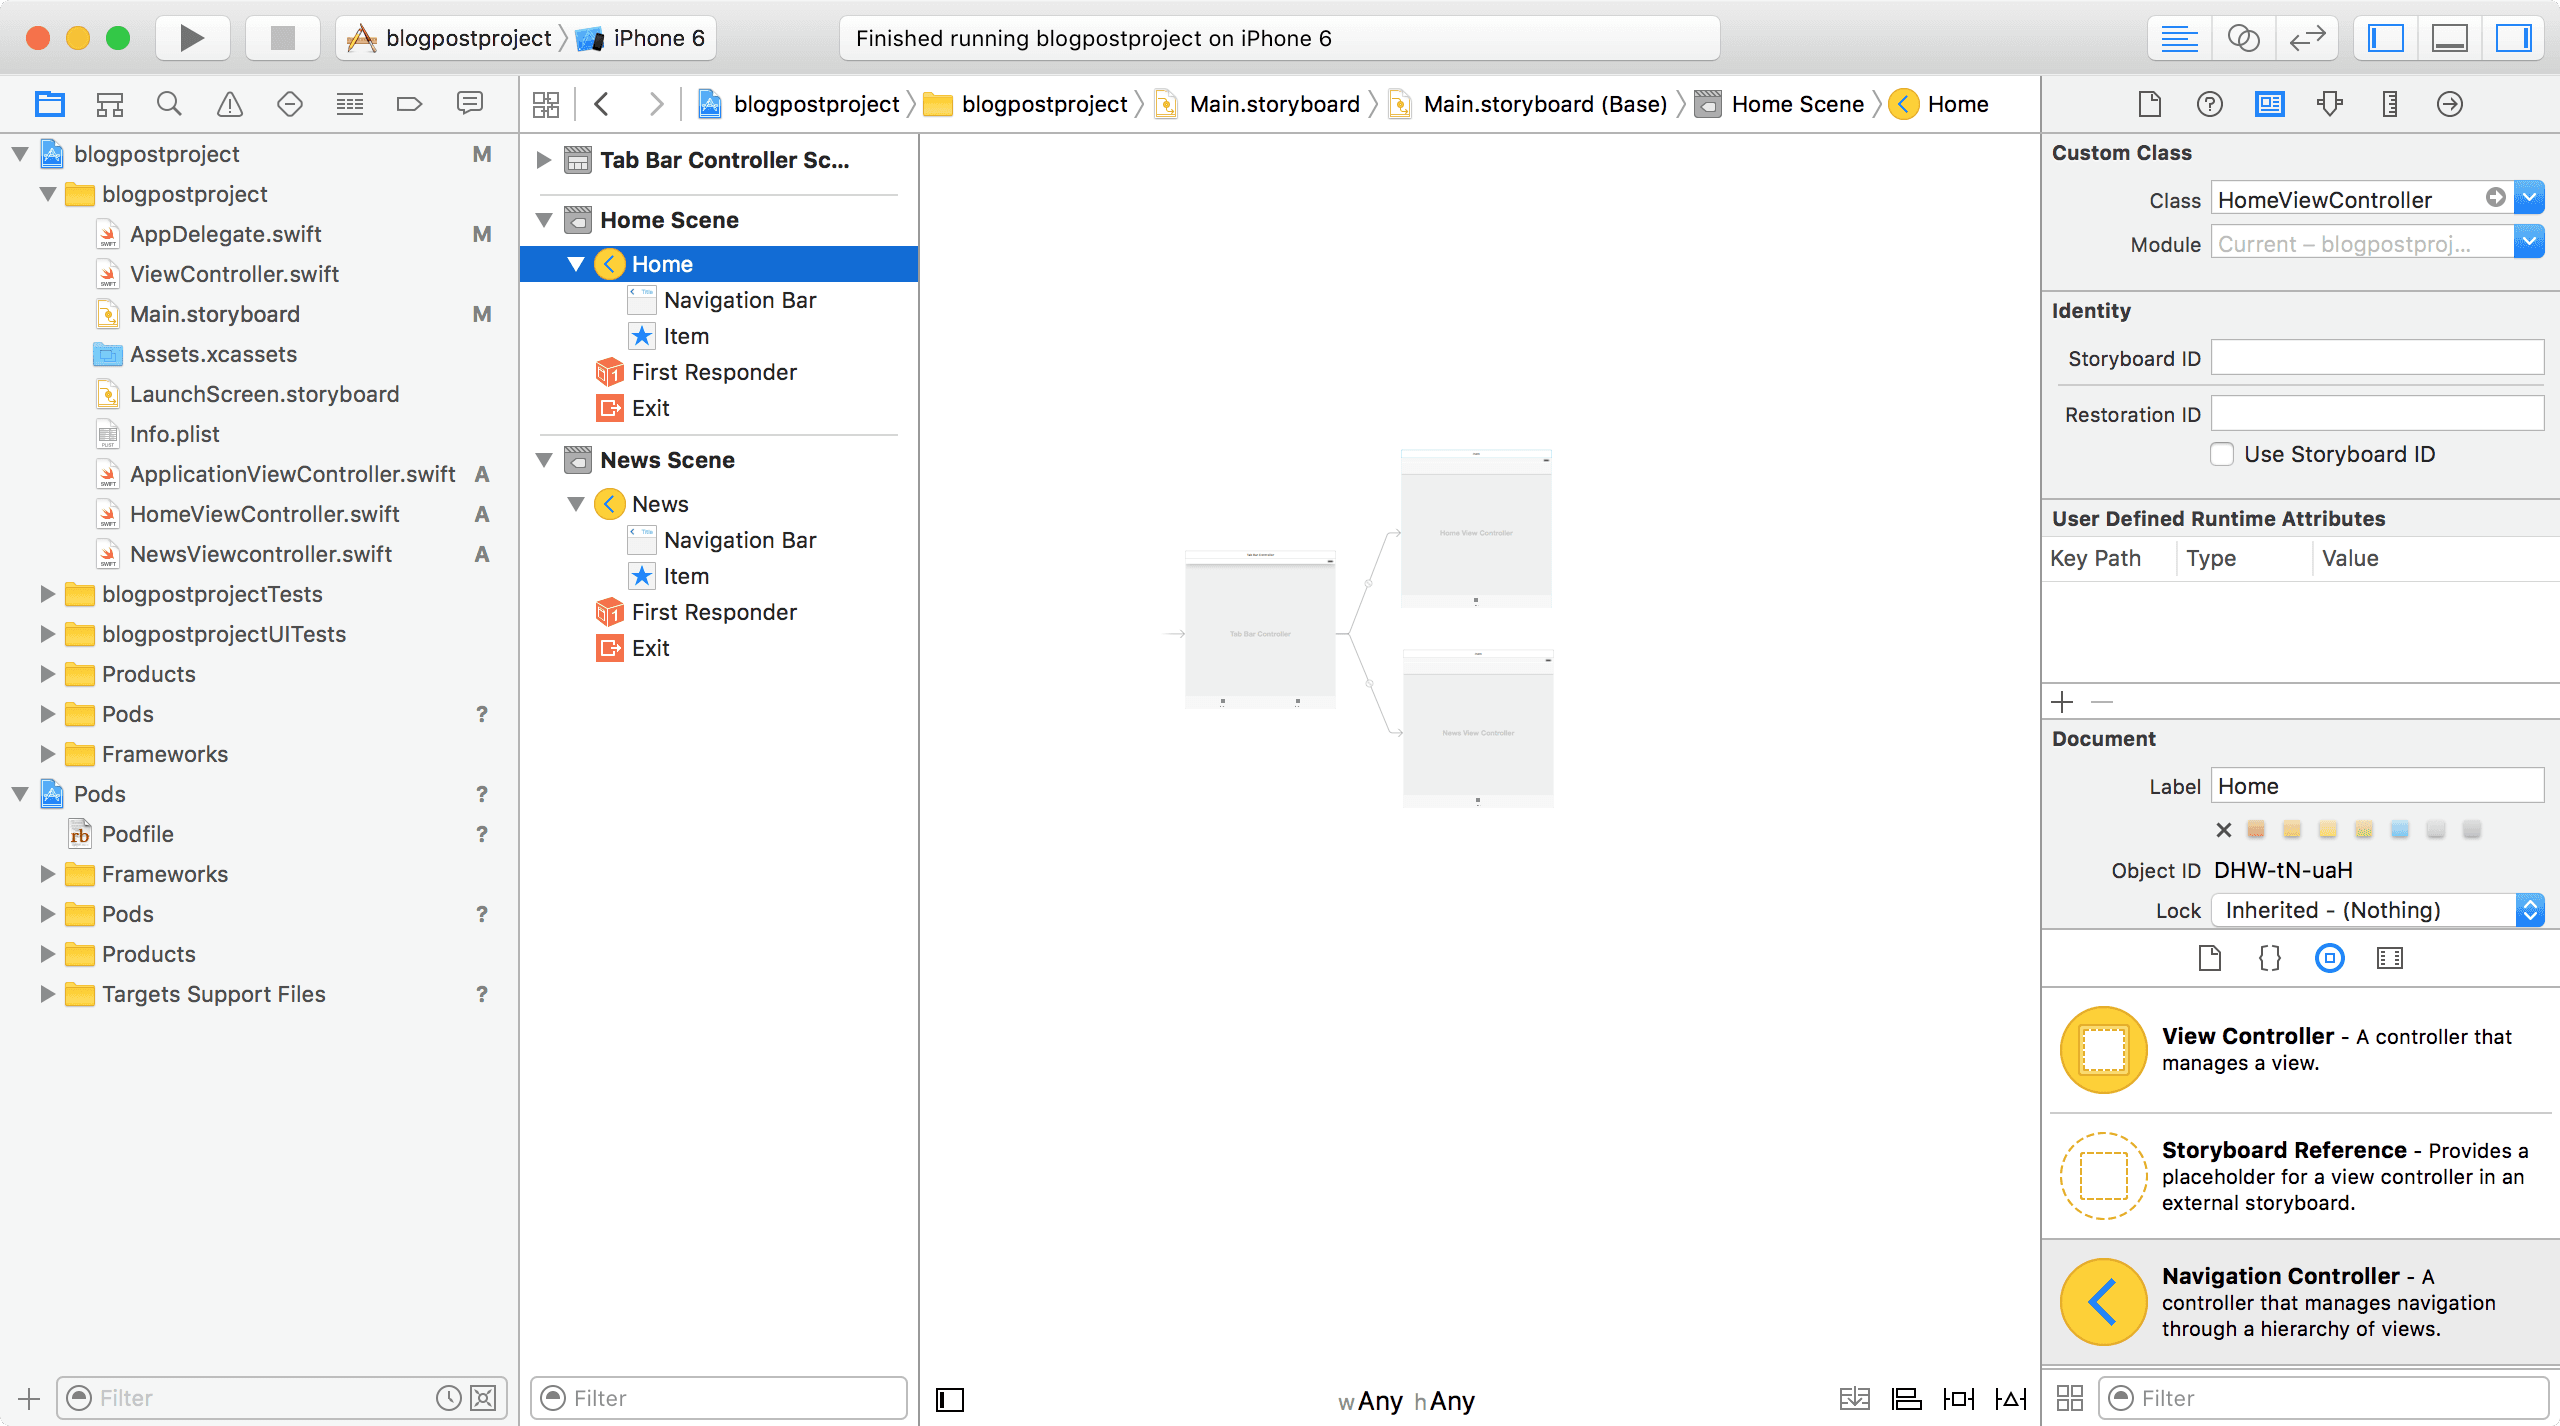Switch to the Attributes inspector

pyautogui.click(x=2330, y=104)
